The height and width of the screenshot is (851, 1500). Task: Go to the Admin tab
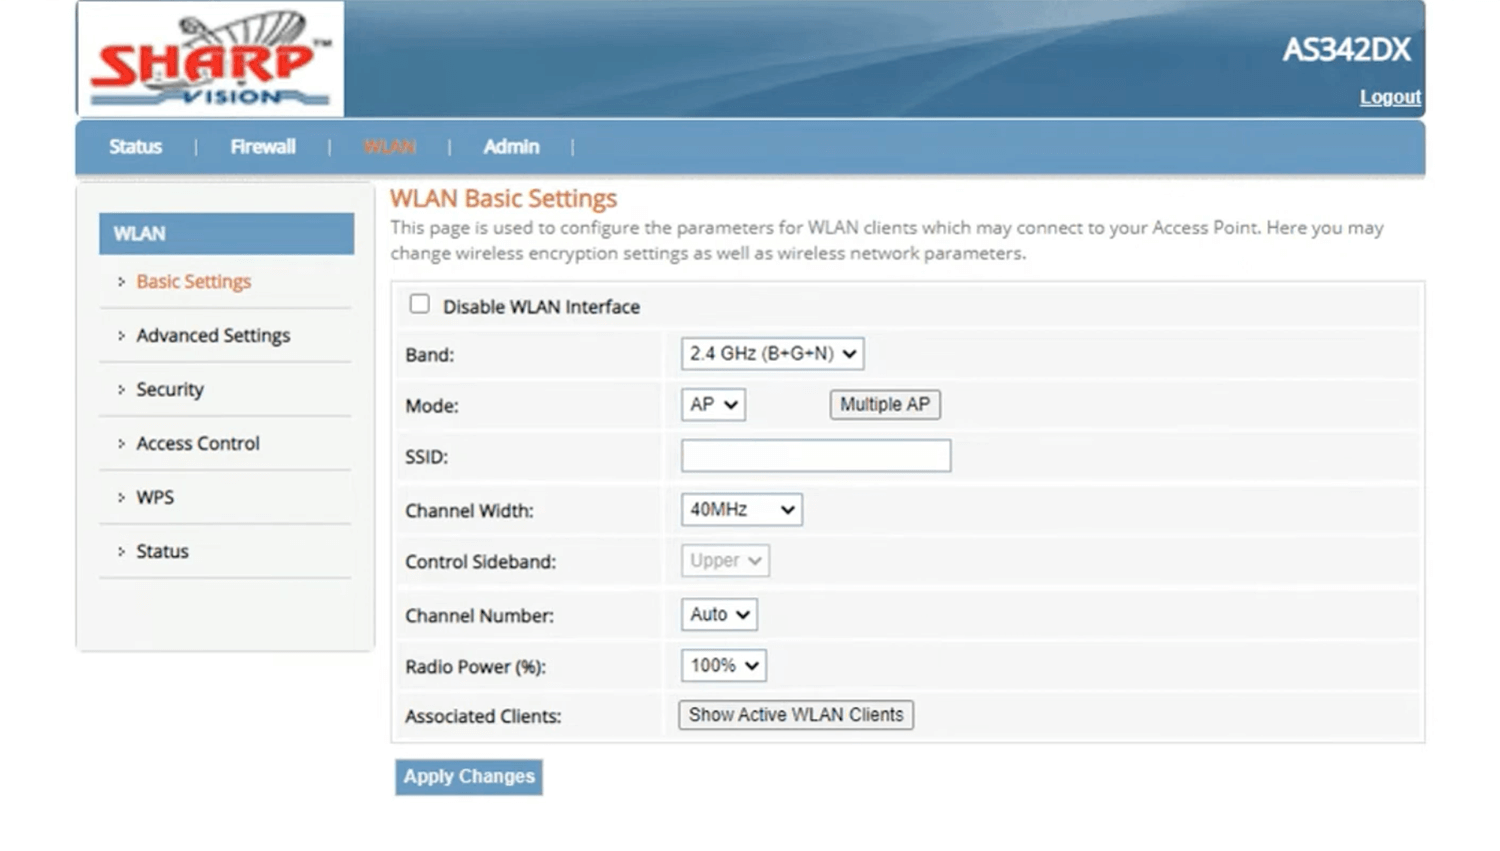(511, 147)
